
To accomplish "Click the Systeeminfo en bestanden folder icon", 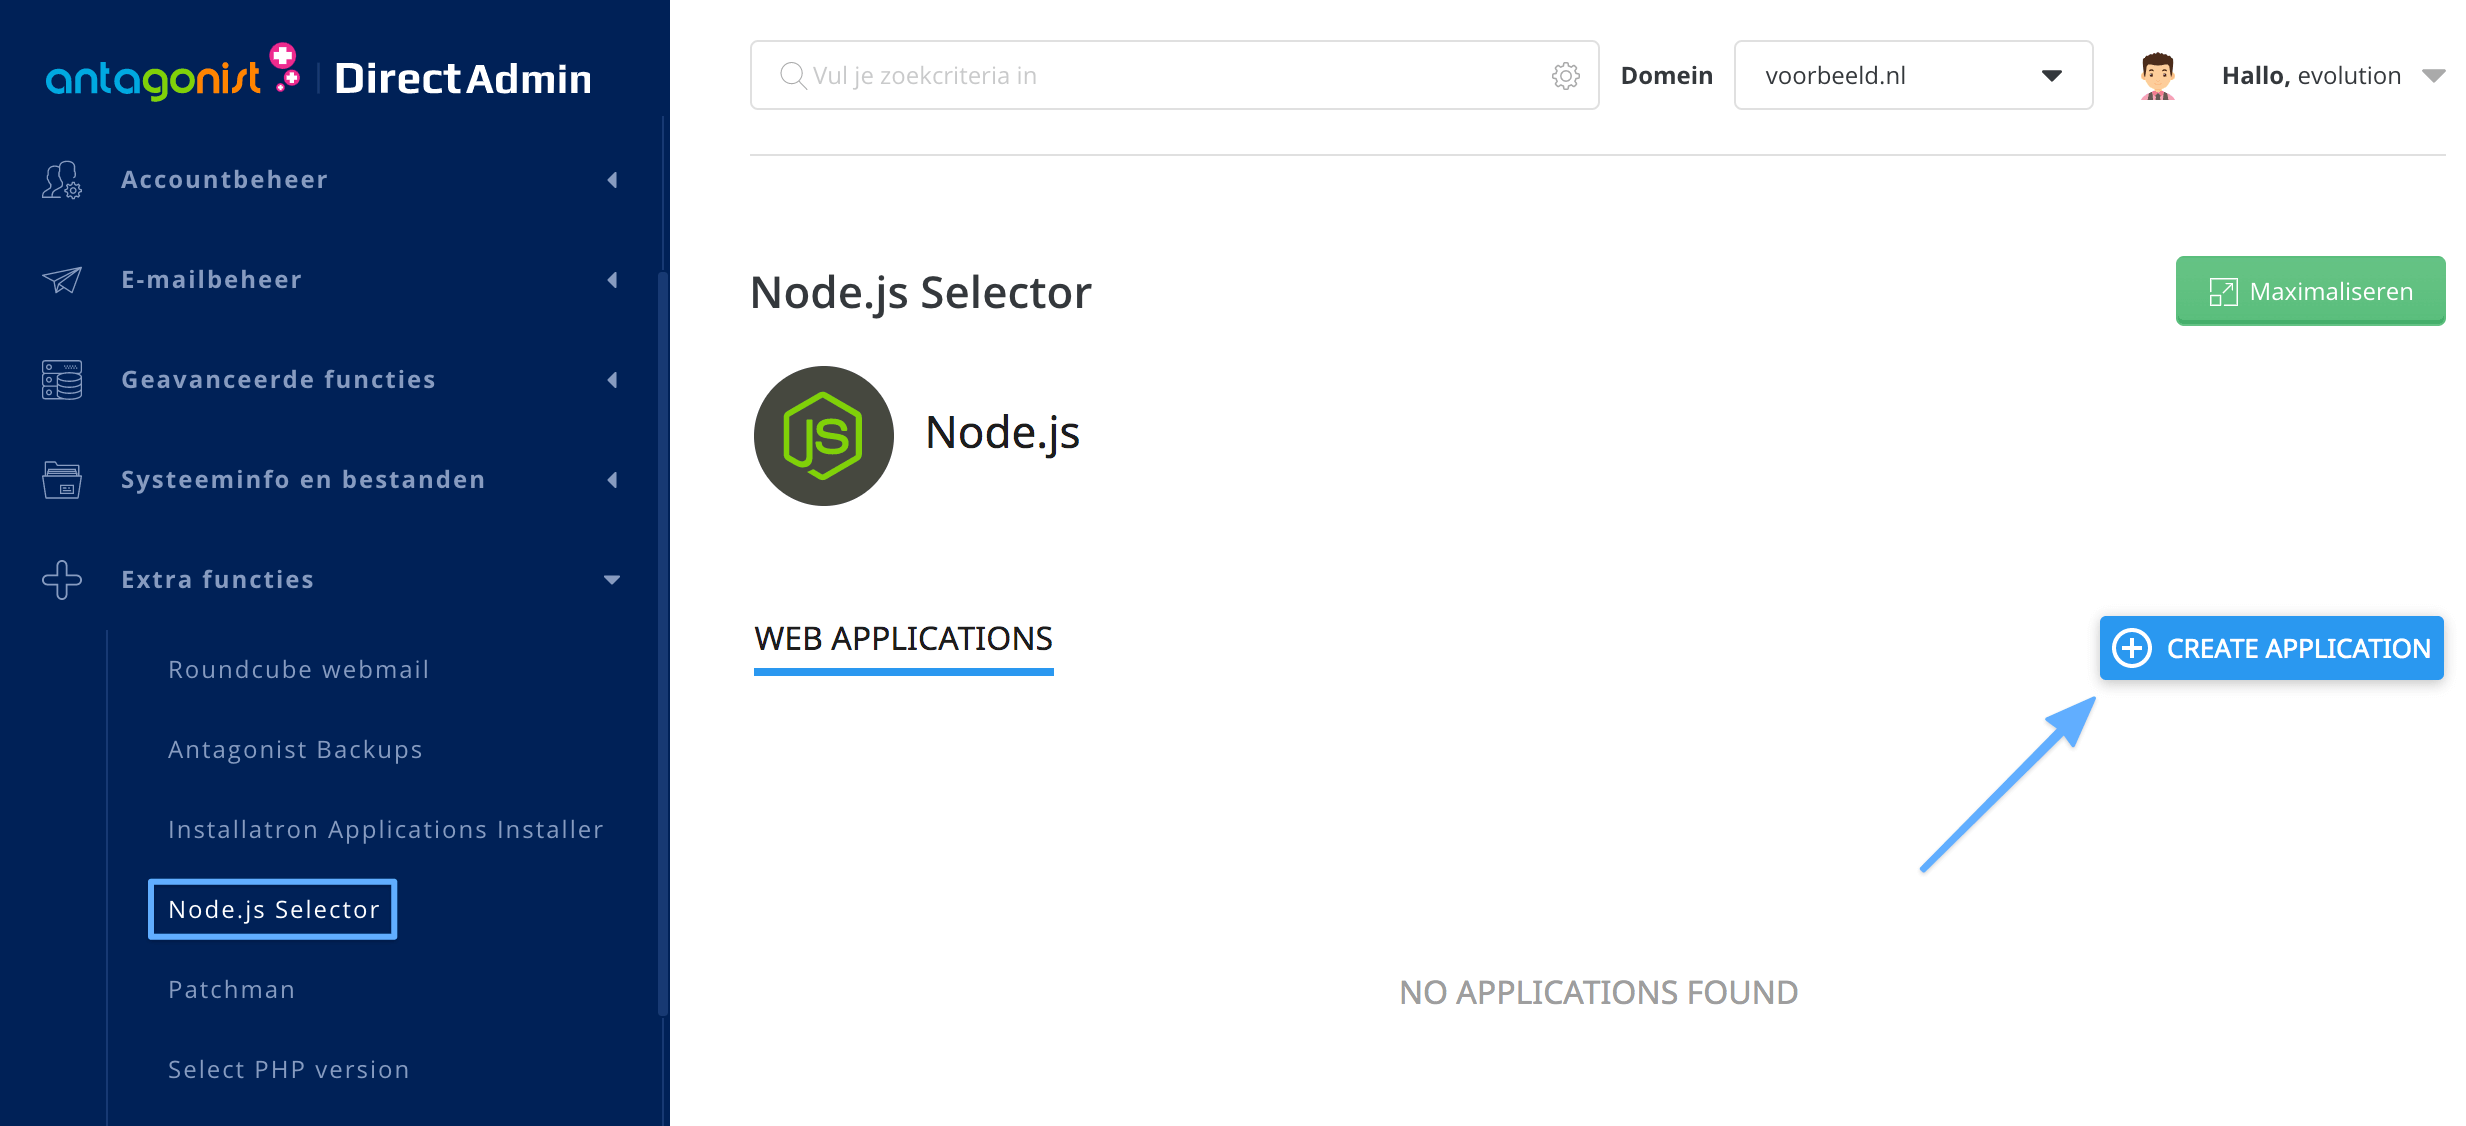I will coord(62,480).
